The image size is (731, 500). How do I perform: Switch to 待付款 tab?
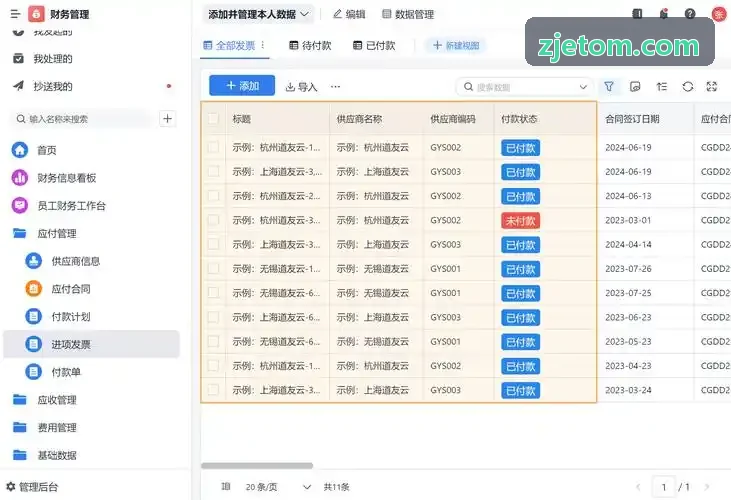(310, 46)
